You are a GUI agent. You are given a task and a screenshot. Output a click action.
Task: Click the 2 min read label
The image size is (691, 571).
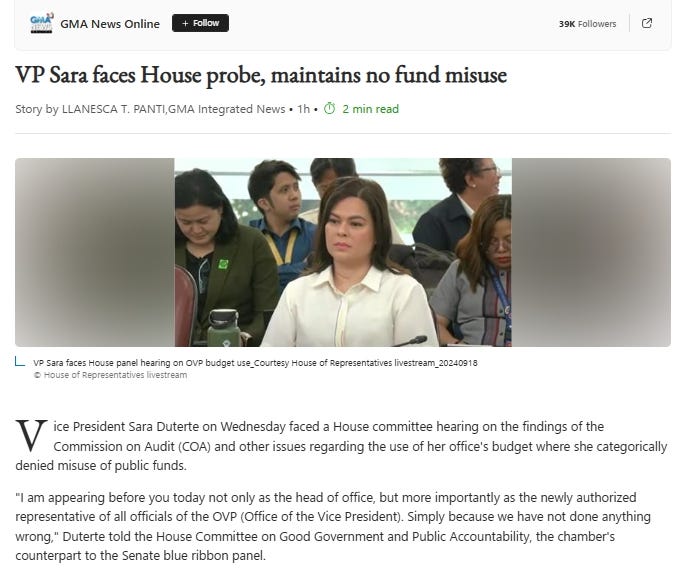[x=371, y=109]
